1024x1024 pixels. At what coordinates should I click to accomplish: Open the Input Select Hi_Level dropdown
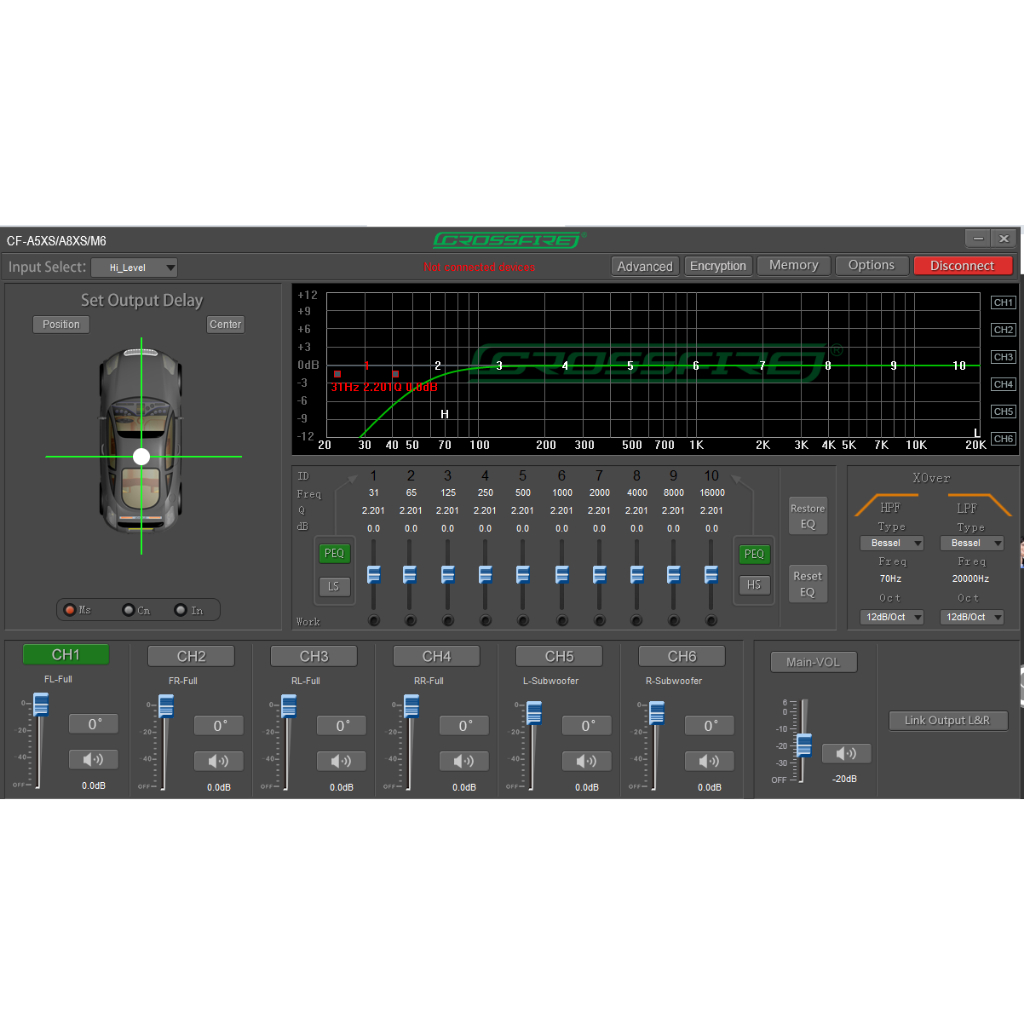pyautogui.click(x=134, y=267)
